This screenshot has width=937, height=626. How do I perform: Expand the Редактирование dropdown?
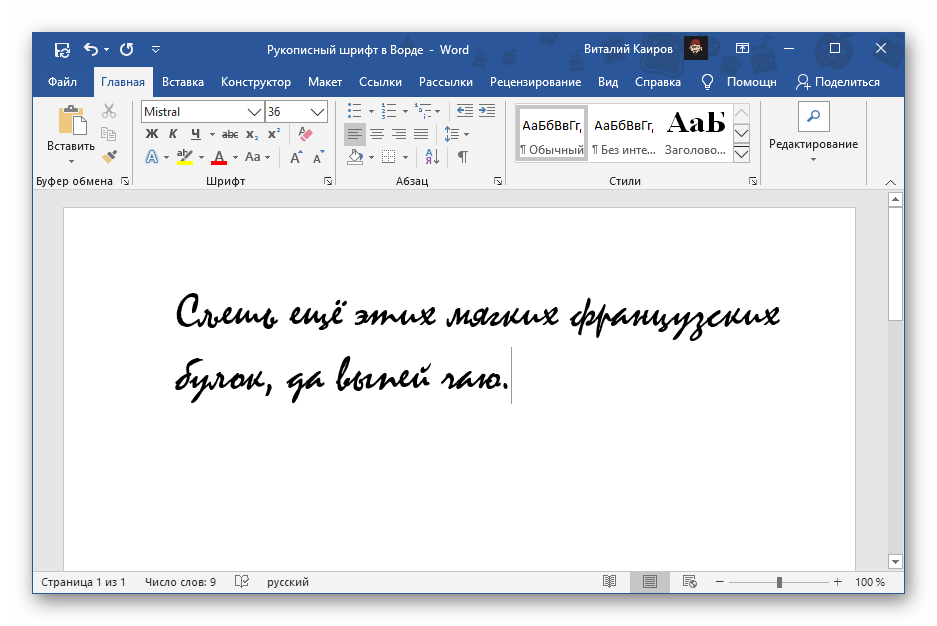813,144
